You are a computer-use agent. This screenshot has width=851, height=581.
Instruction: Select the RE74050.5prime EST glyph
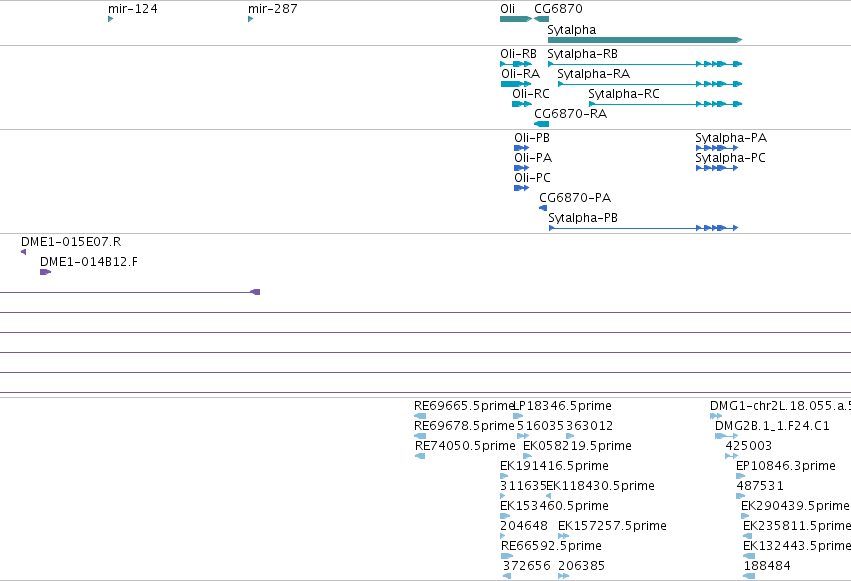tap(420, 456)
